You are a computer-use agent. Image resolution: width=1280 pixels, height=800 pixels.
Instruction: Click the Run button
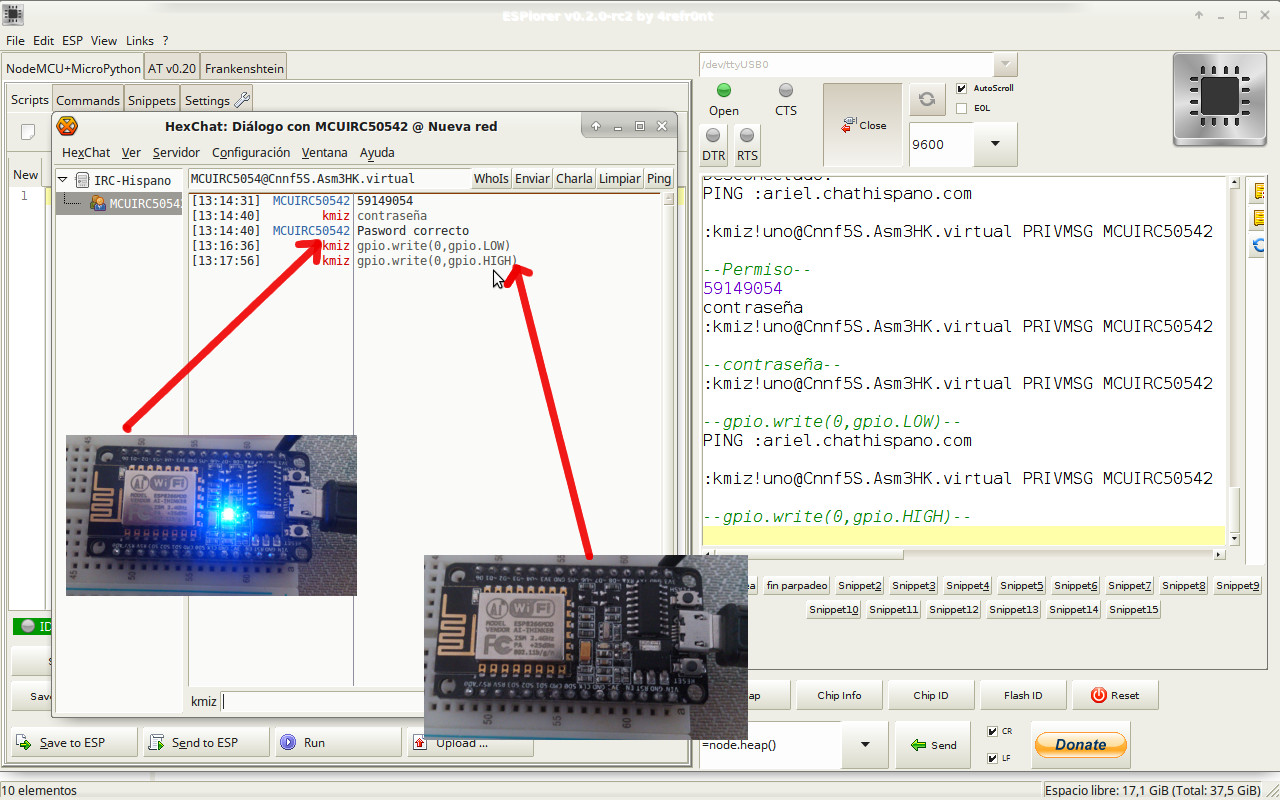point(338,743)
